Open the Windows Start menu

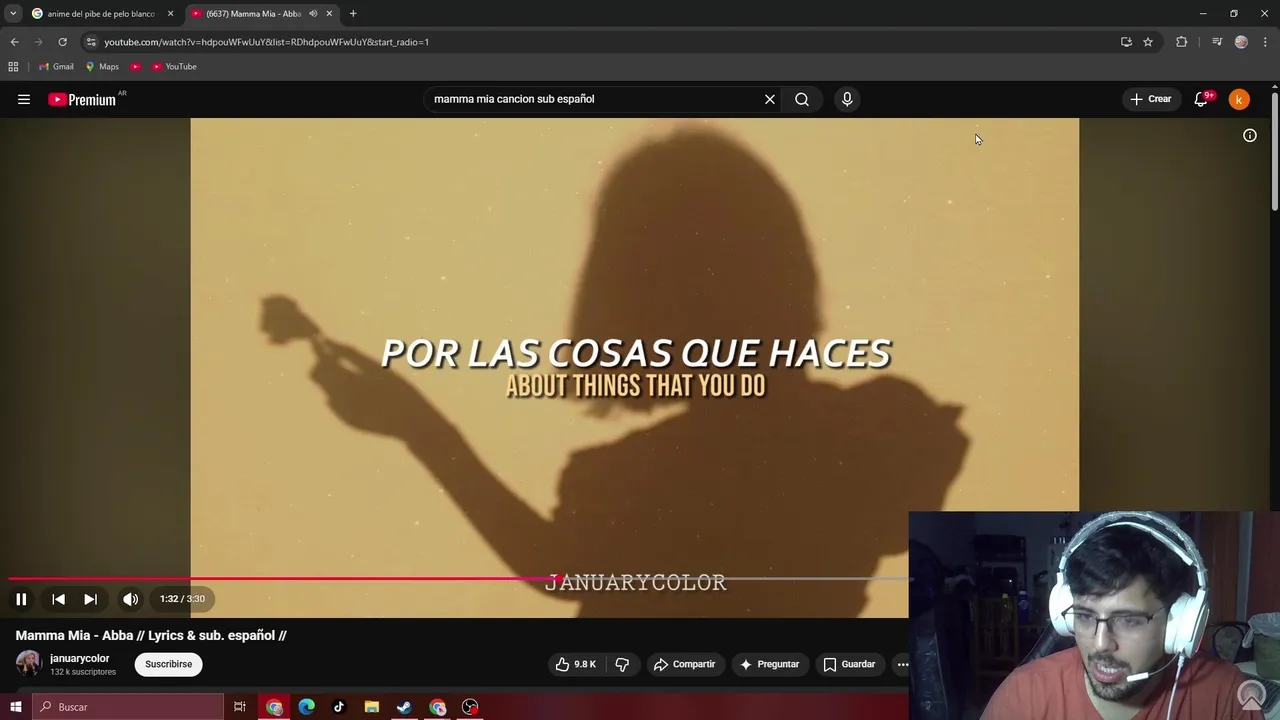16,707
